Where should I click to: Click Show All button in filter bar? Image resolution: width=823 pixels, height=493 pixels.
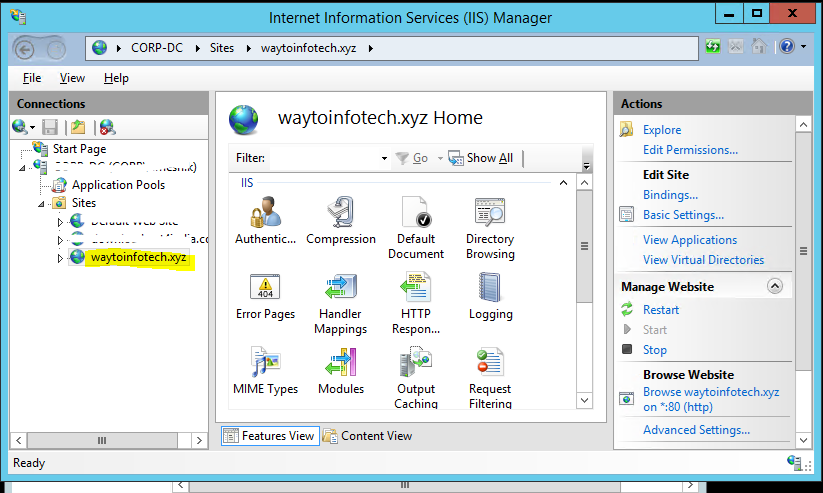(481, 158)
